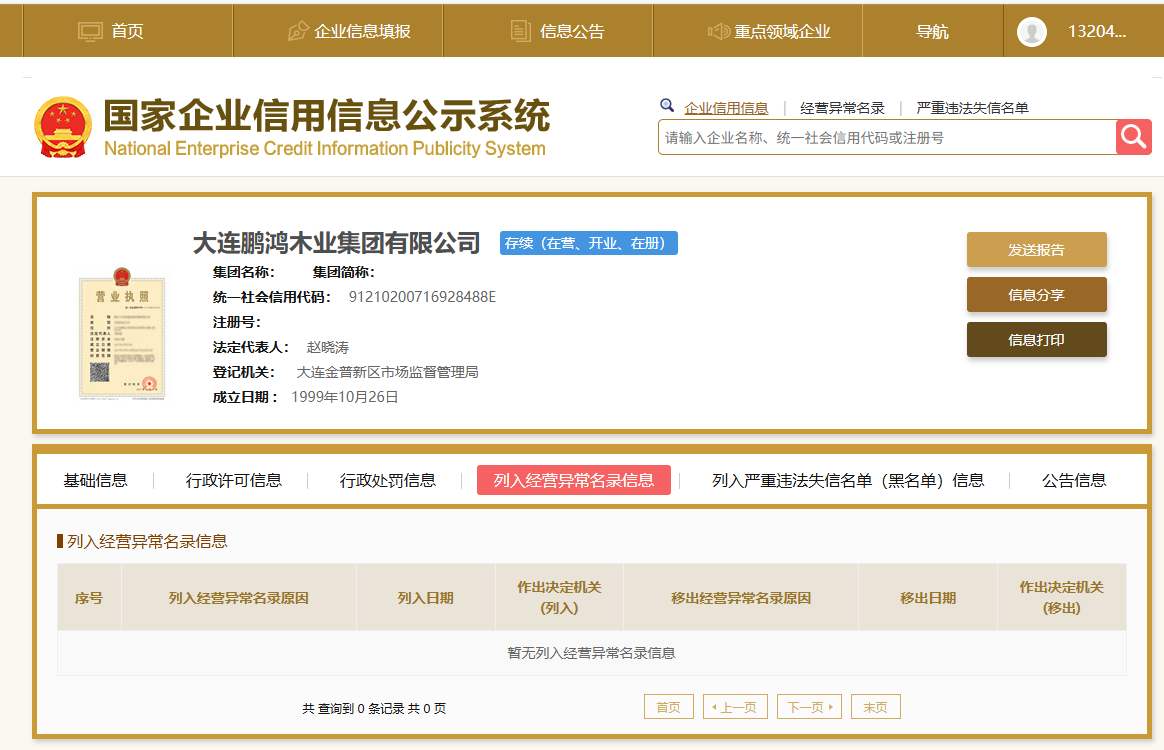Select the 经营异常名录 search category link
Viewport: 1164px width, 750px height.
coord(842,108)
